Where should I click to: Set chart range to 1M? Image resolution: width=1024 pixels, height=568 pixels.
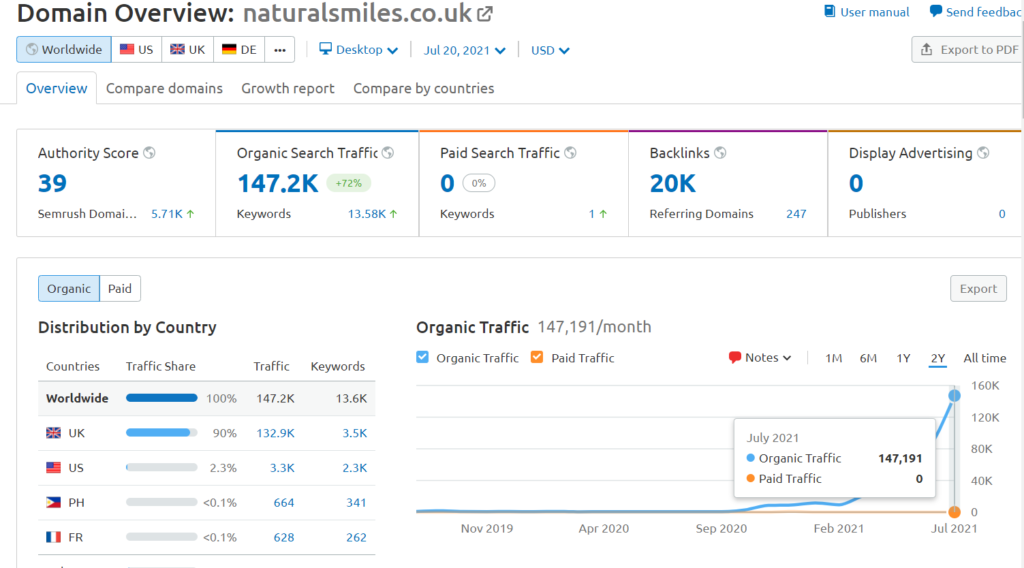point(833,358)
